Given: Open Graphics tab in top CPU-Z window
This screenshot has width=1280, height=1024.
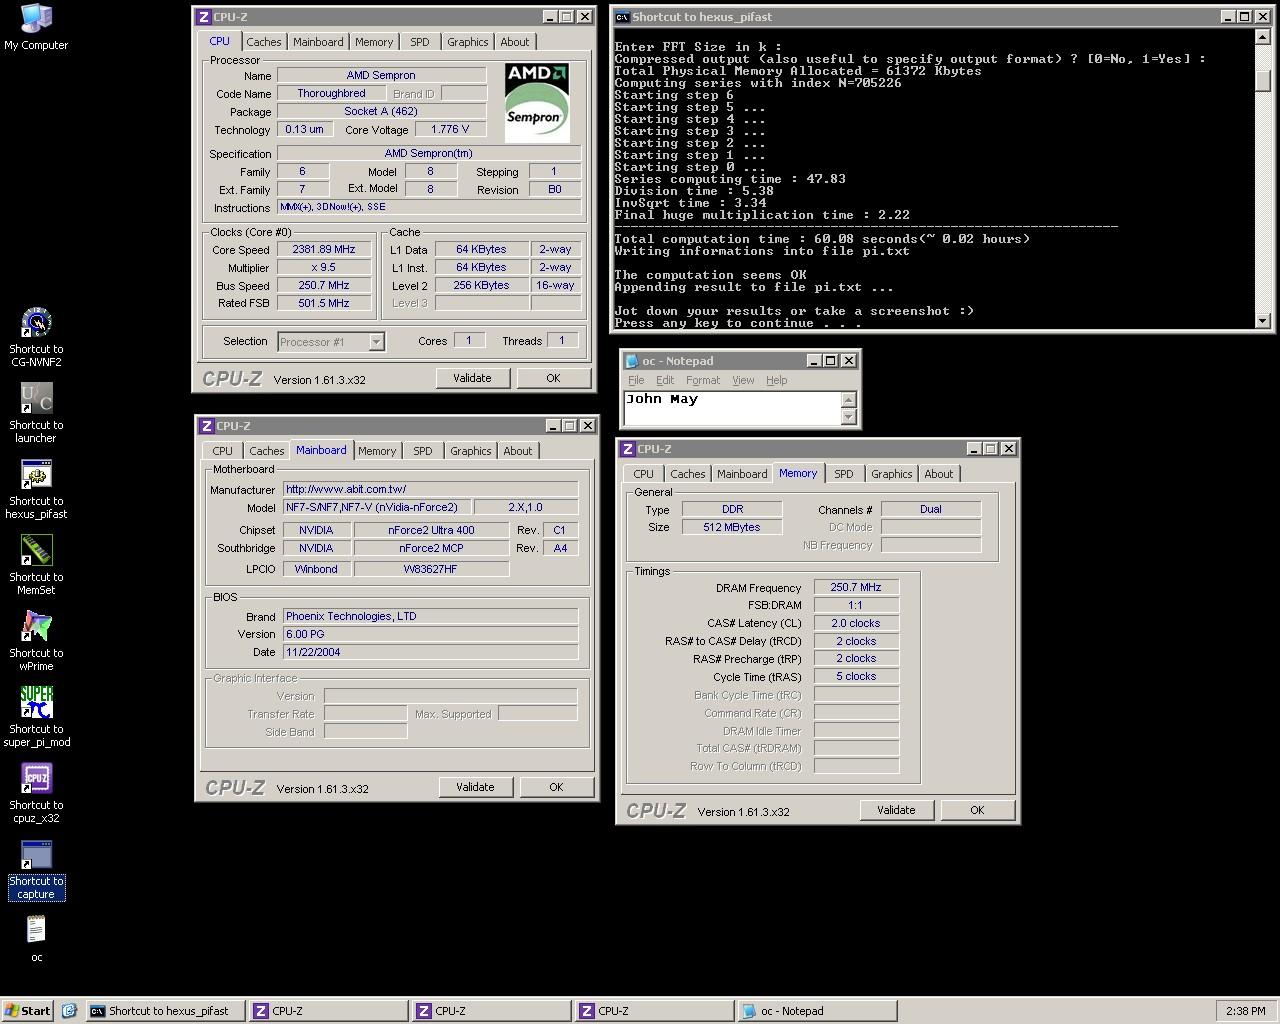Looking at the screenshot, I should (467, 42).
